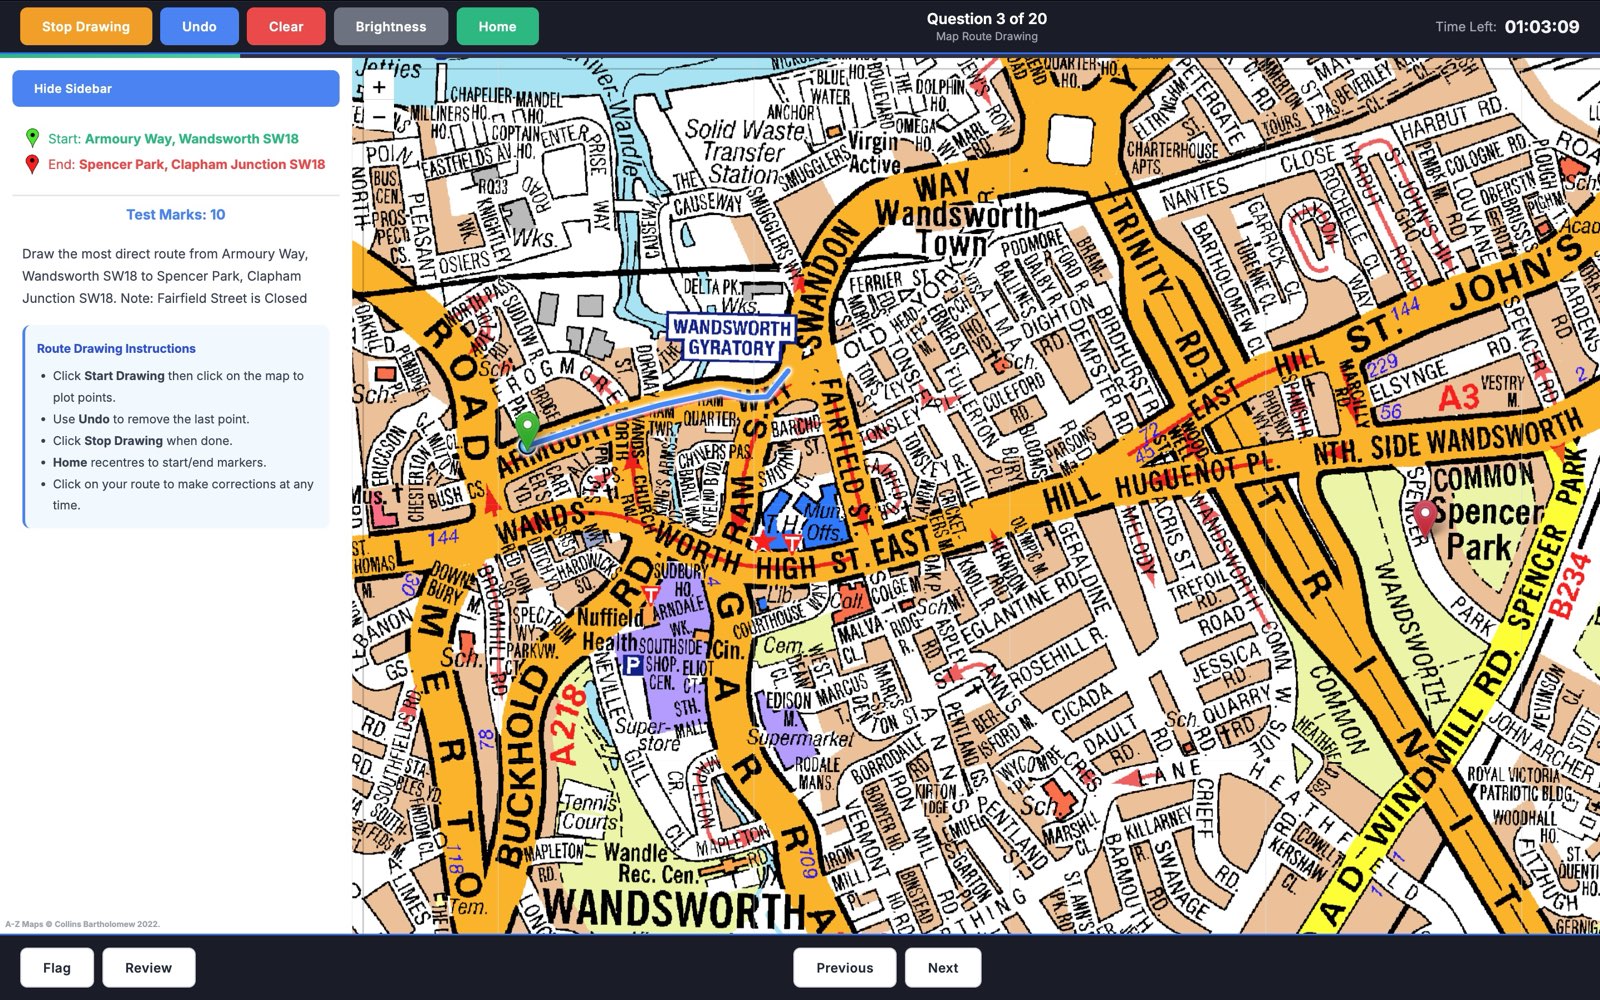Clear the drawn route
The width and height of the screenshot is (1600, 1000).
pyautogui.click(x=285, y=27)
